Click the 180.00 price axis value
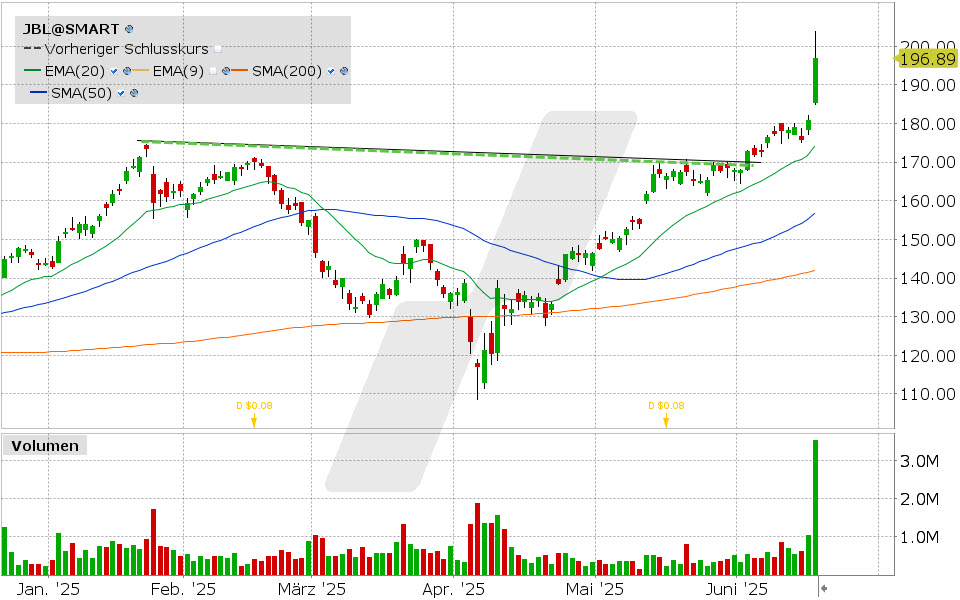The height and width of the screenshot is (600, 960). pos(928,124)
